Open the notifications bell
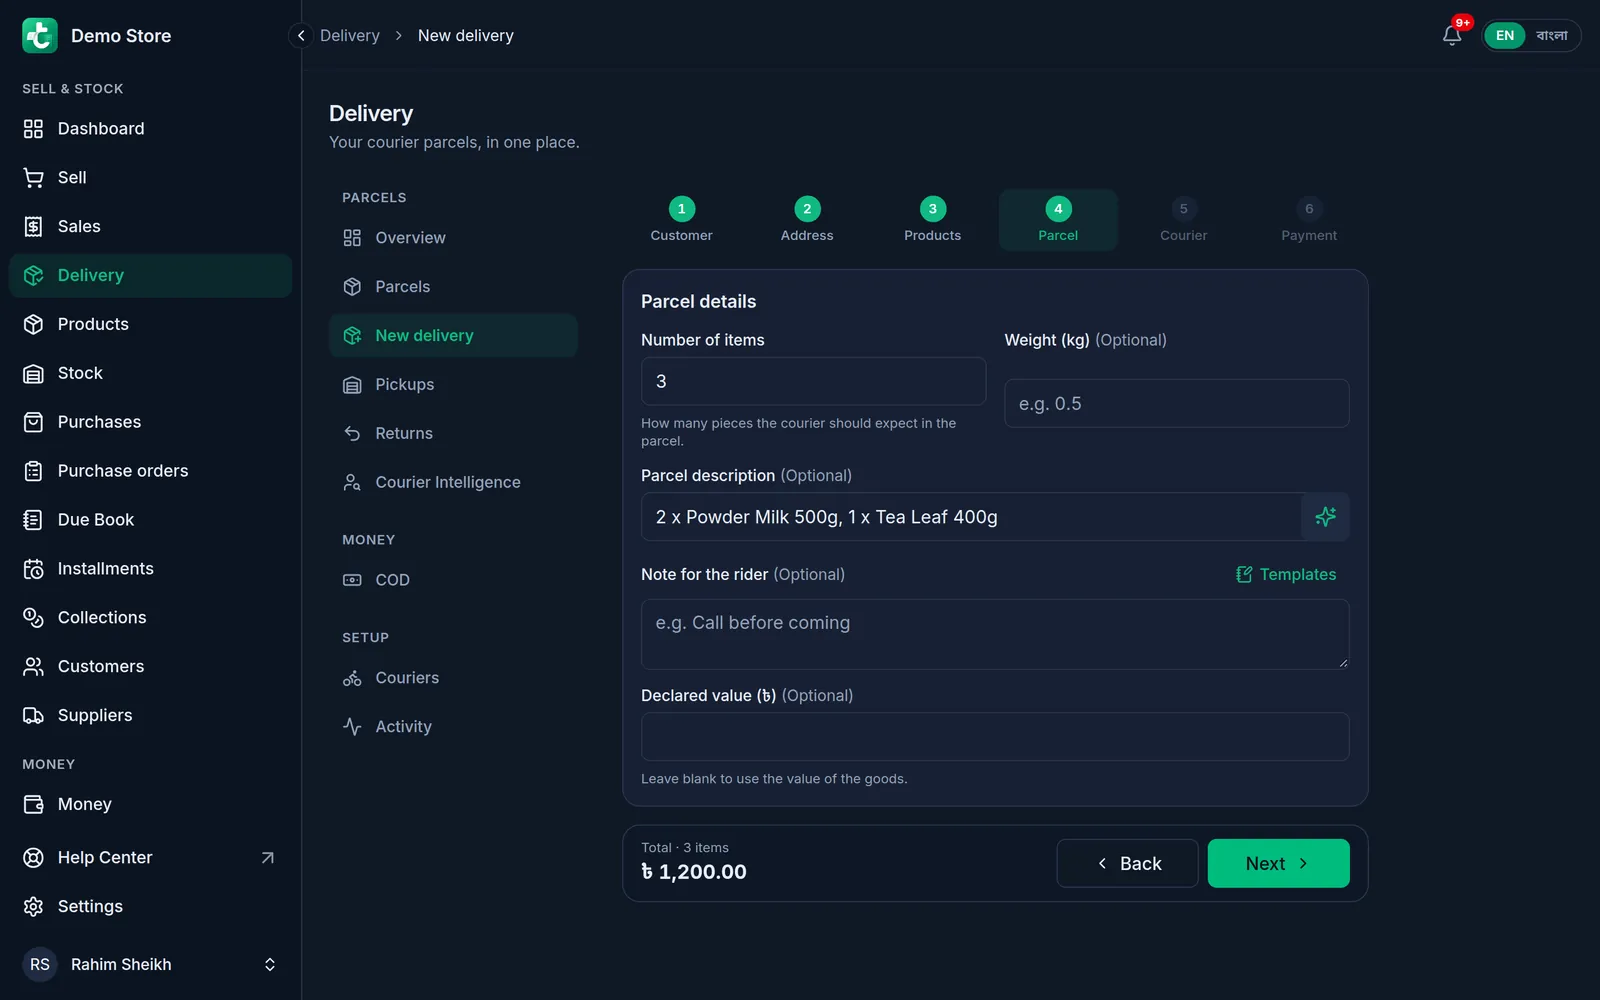1600x1000 pixels. (x=1452, y=35)
